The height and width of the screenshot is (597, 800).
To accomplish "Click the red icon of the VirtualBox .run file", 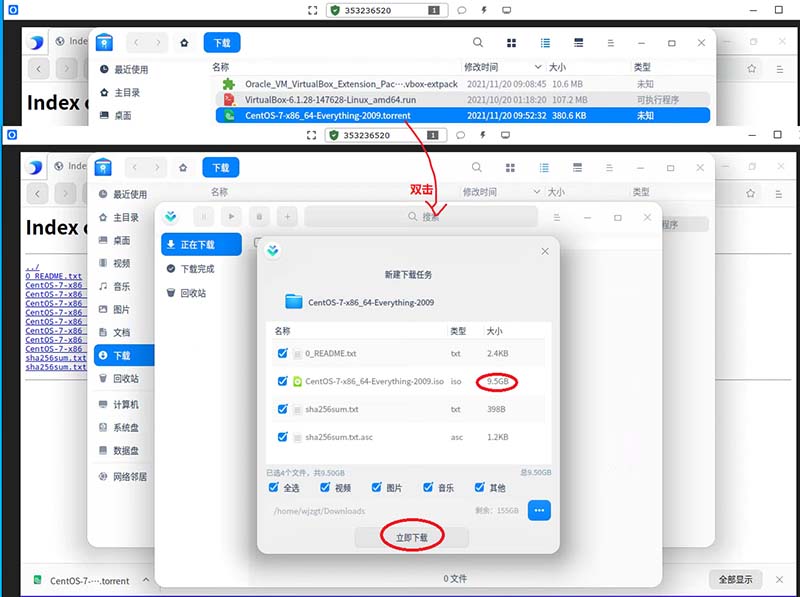I will 229,100.
